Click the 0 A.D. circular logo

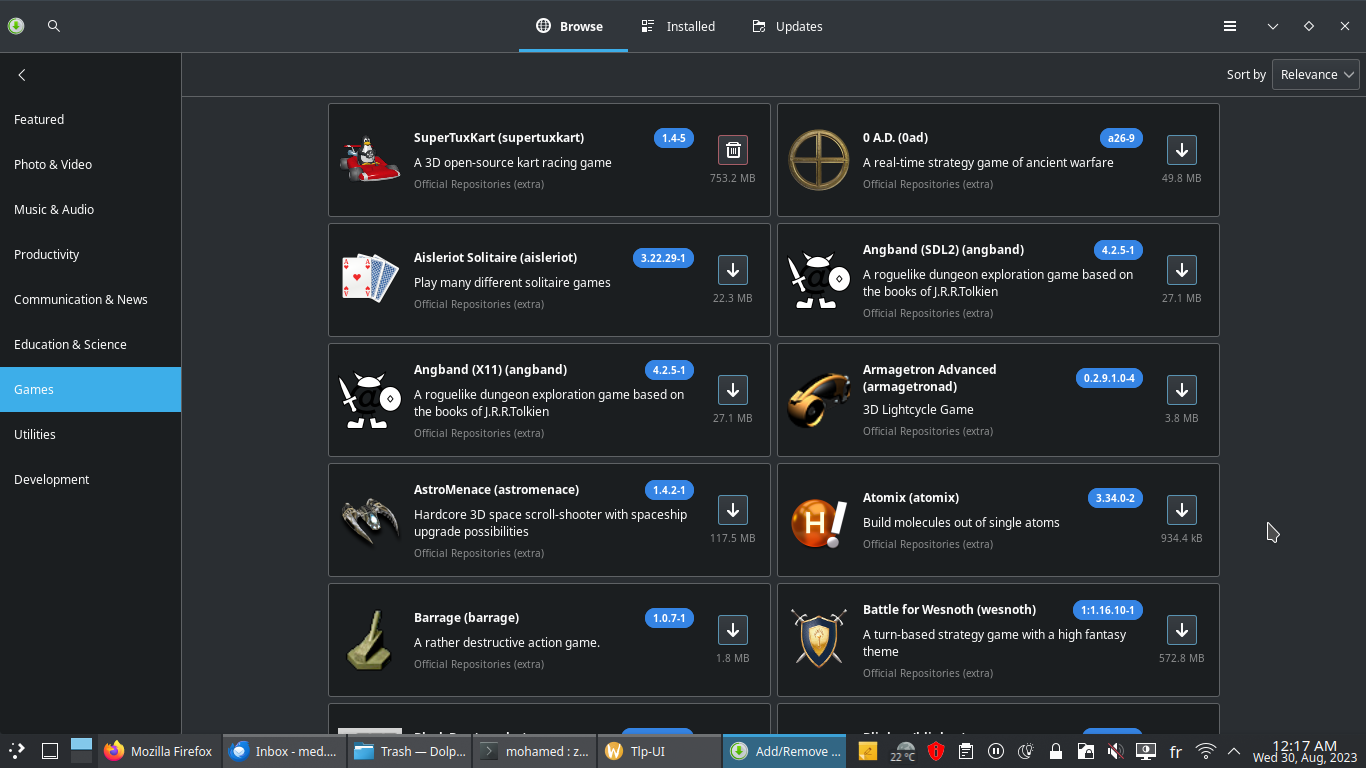click(819, 160)
